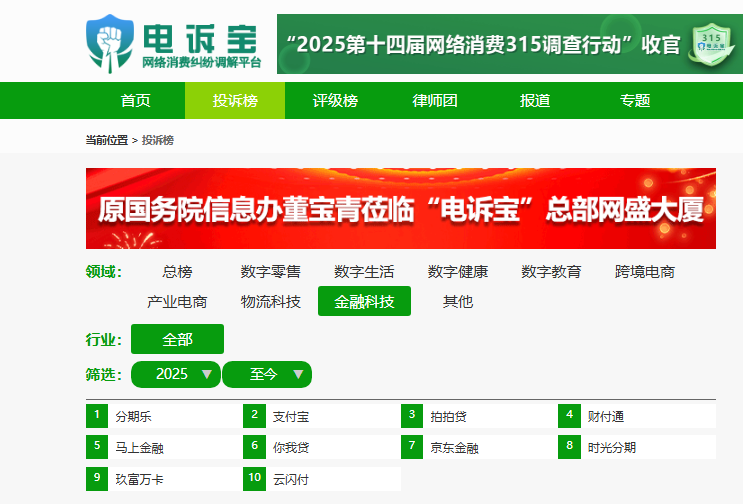The width and height of the screenshot is (743, 504).
Task: Open the 律师团 navigation item
Action: coord(435,100)
